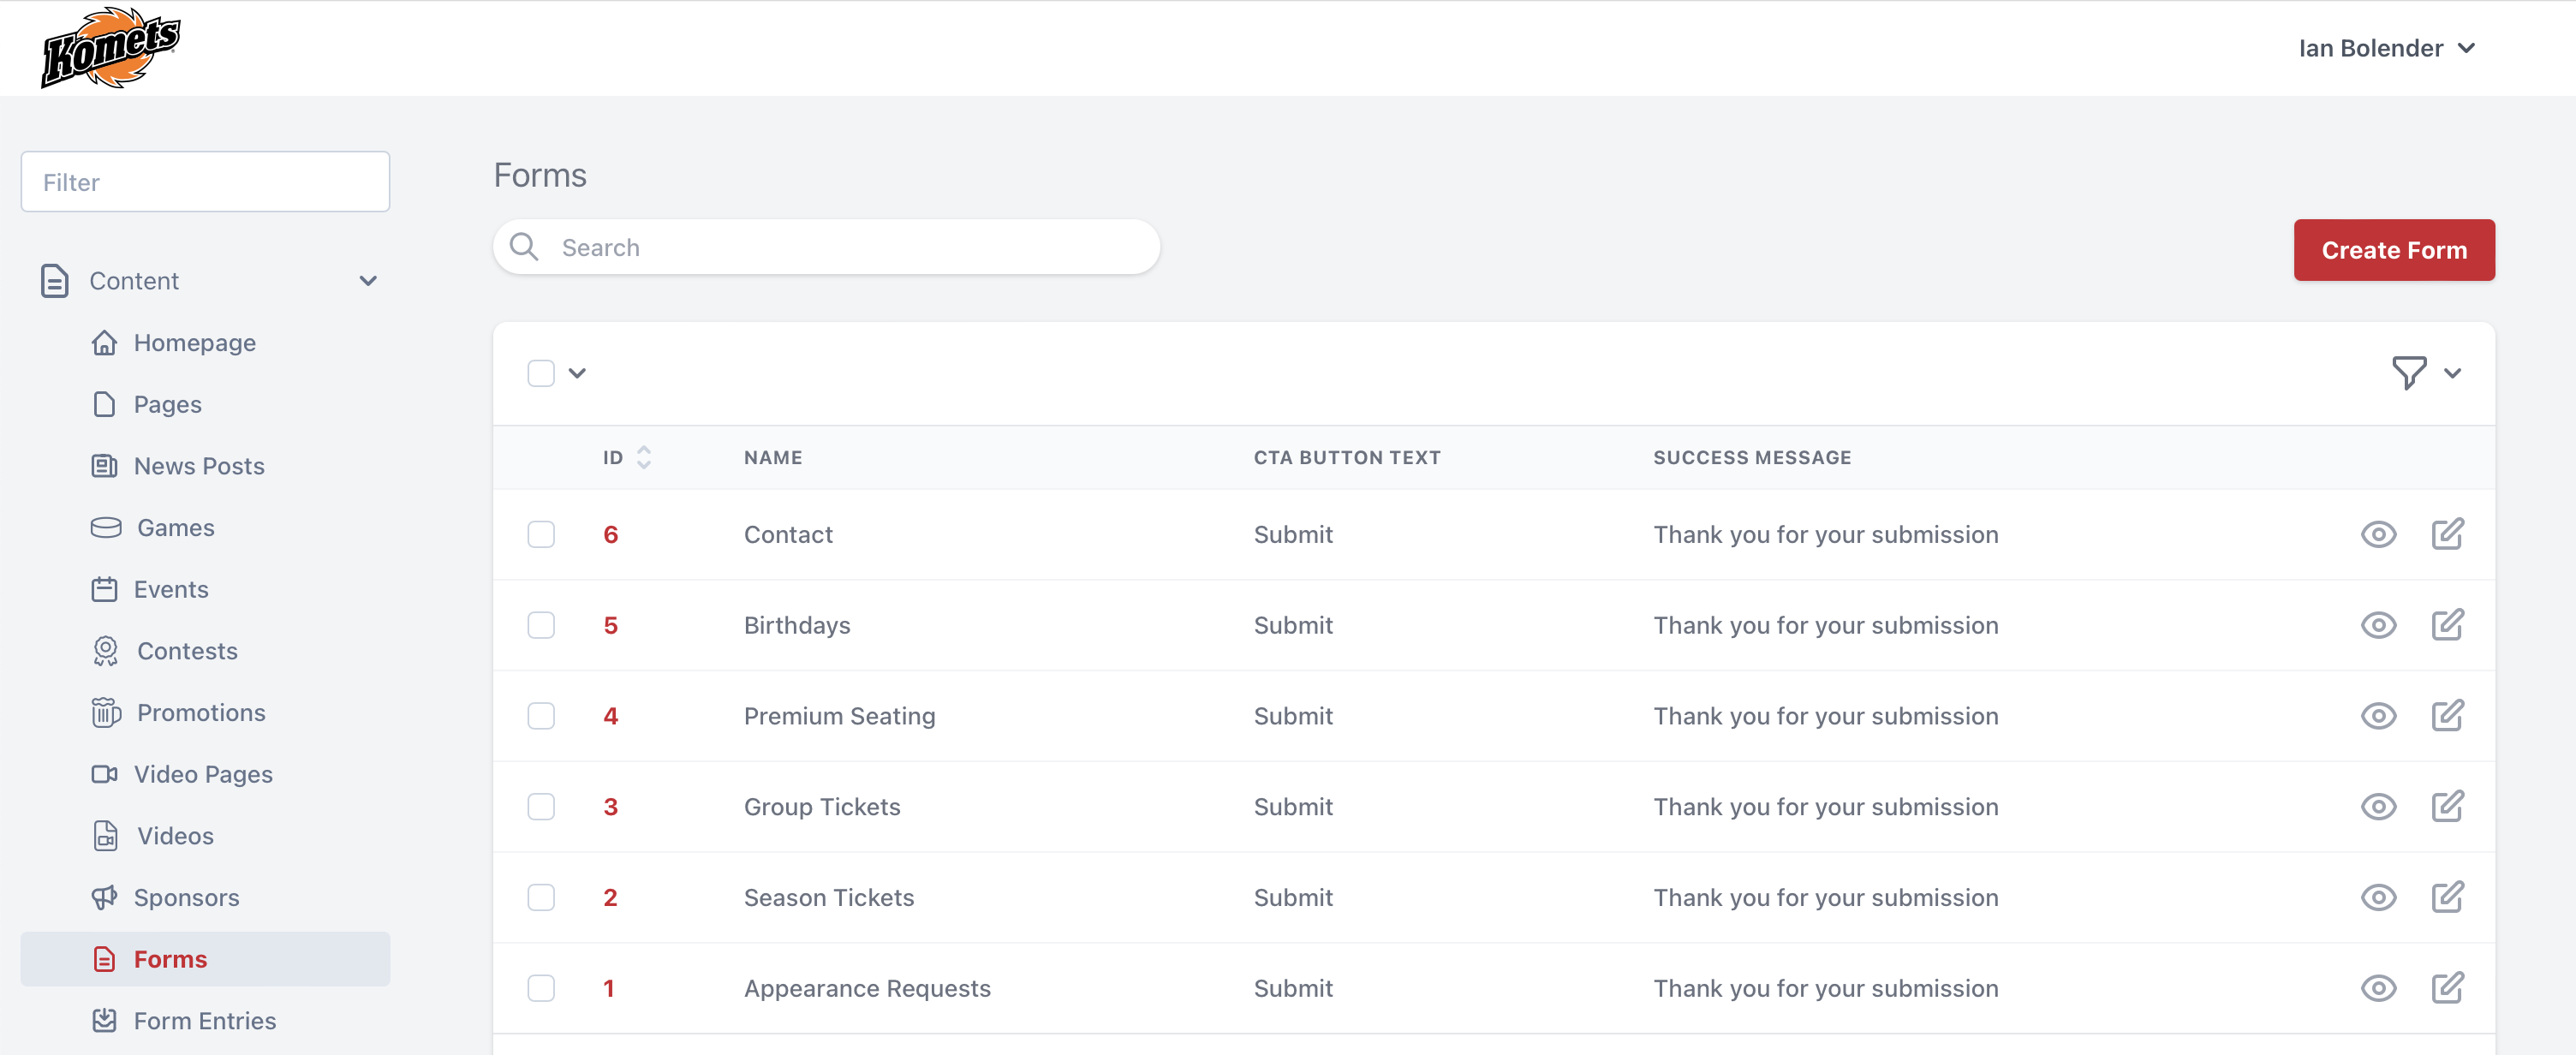Select the Contact row checkbox
The height and width of the screenshot is (1055, 2576).
(541, 534)
